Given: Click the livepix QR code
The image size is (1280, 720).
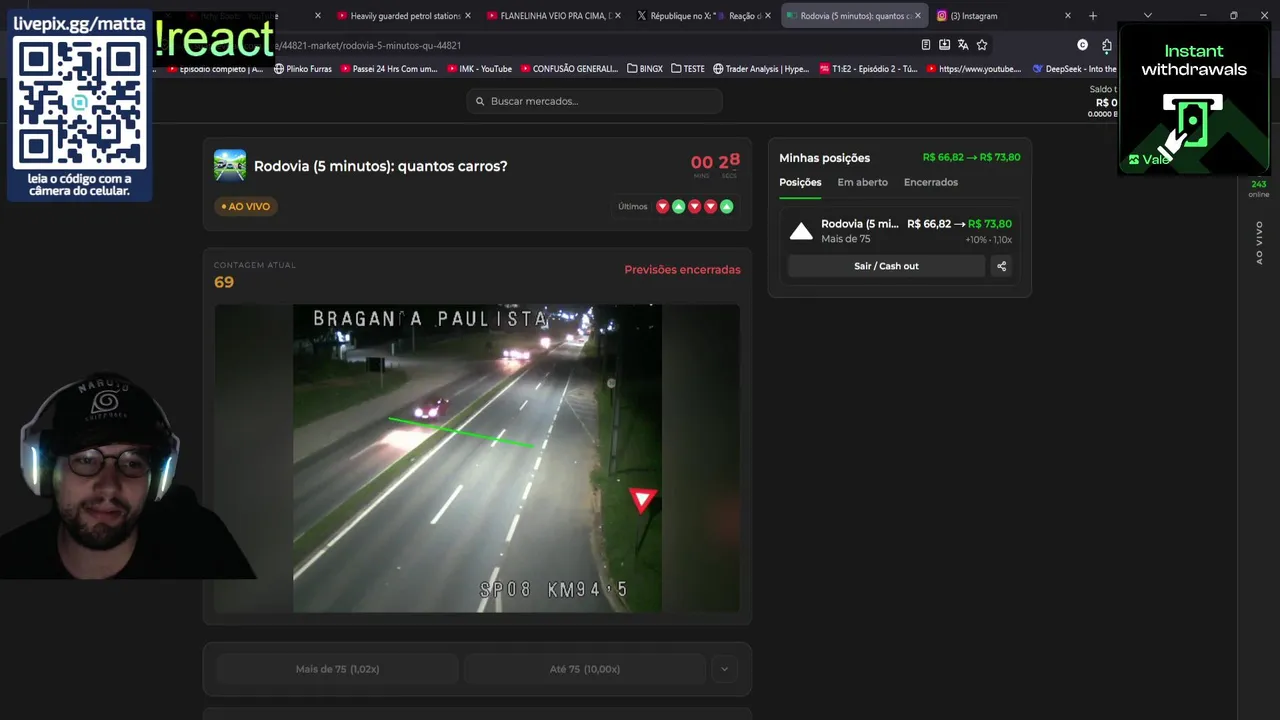Looking at the screenshot, I should pyautogui.click(x=80, y=105).
